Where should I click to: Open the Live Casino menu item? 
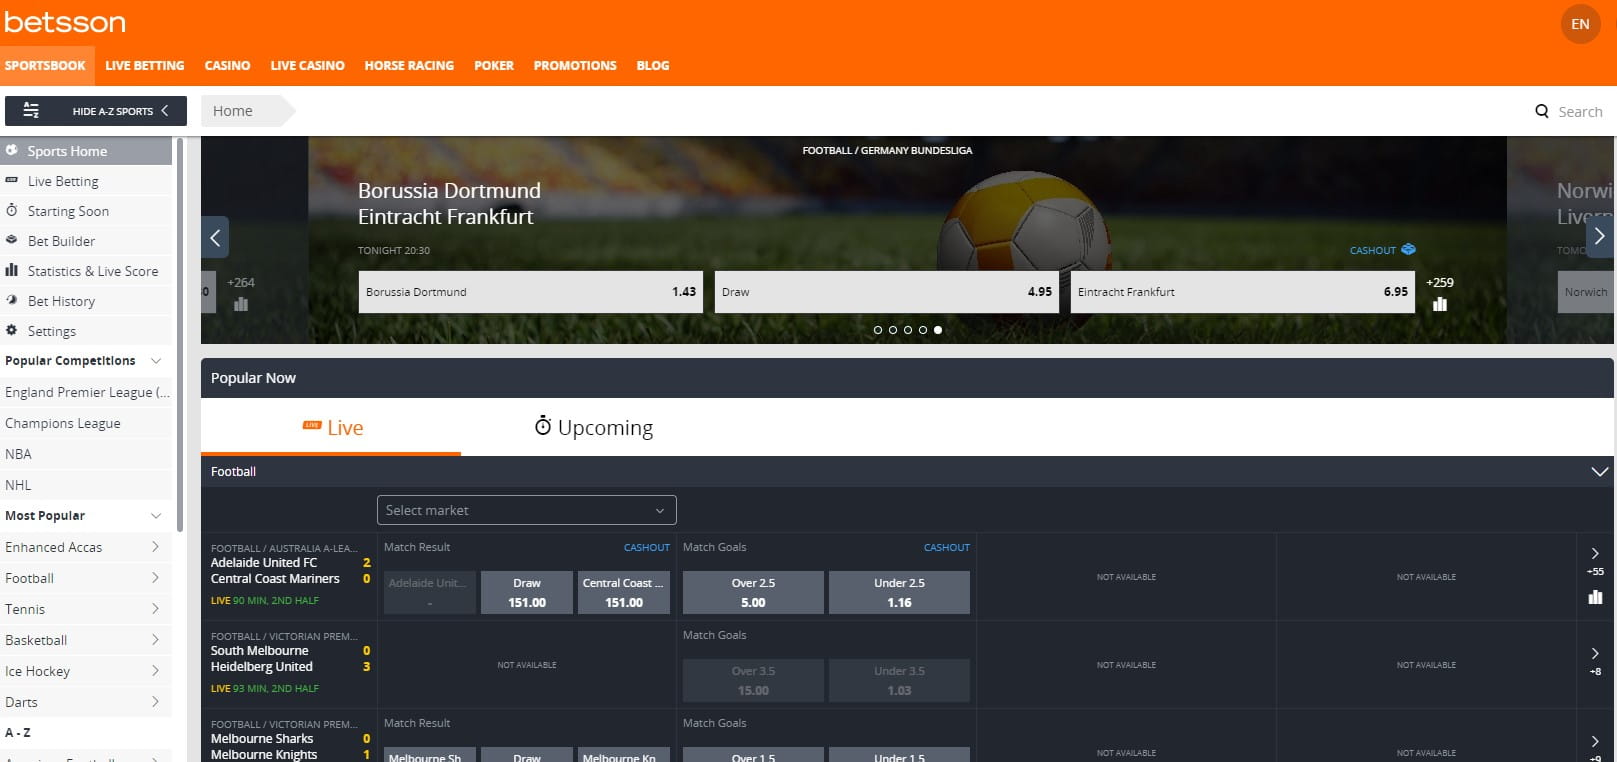pos(307,66)
